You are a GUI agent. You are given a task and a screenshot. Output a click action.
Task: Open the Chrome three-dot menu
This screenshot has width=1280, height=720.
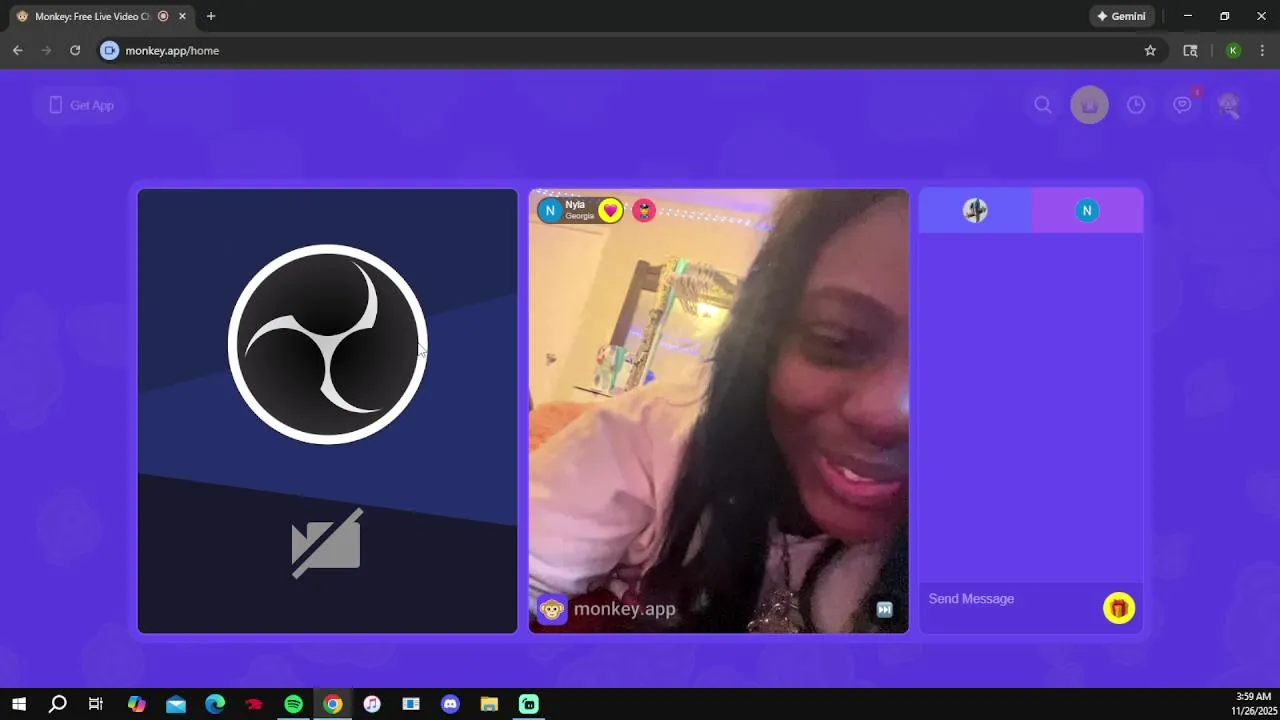point(1262,50)
